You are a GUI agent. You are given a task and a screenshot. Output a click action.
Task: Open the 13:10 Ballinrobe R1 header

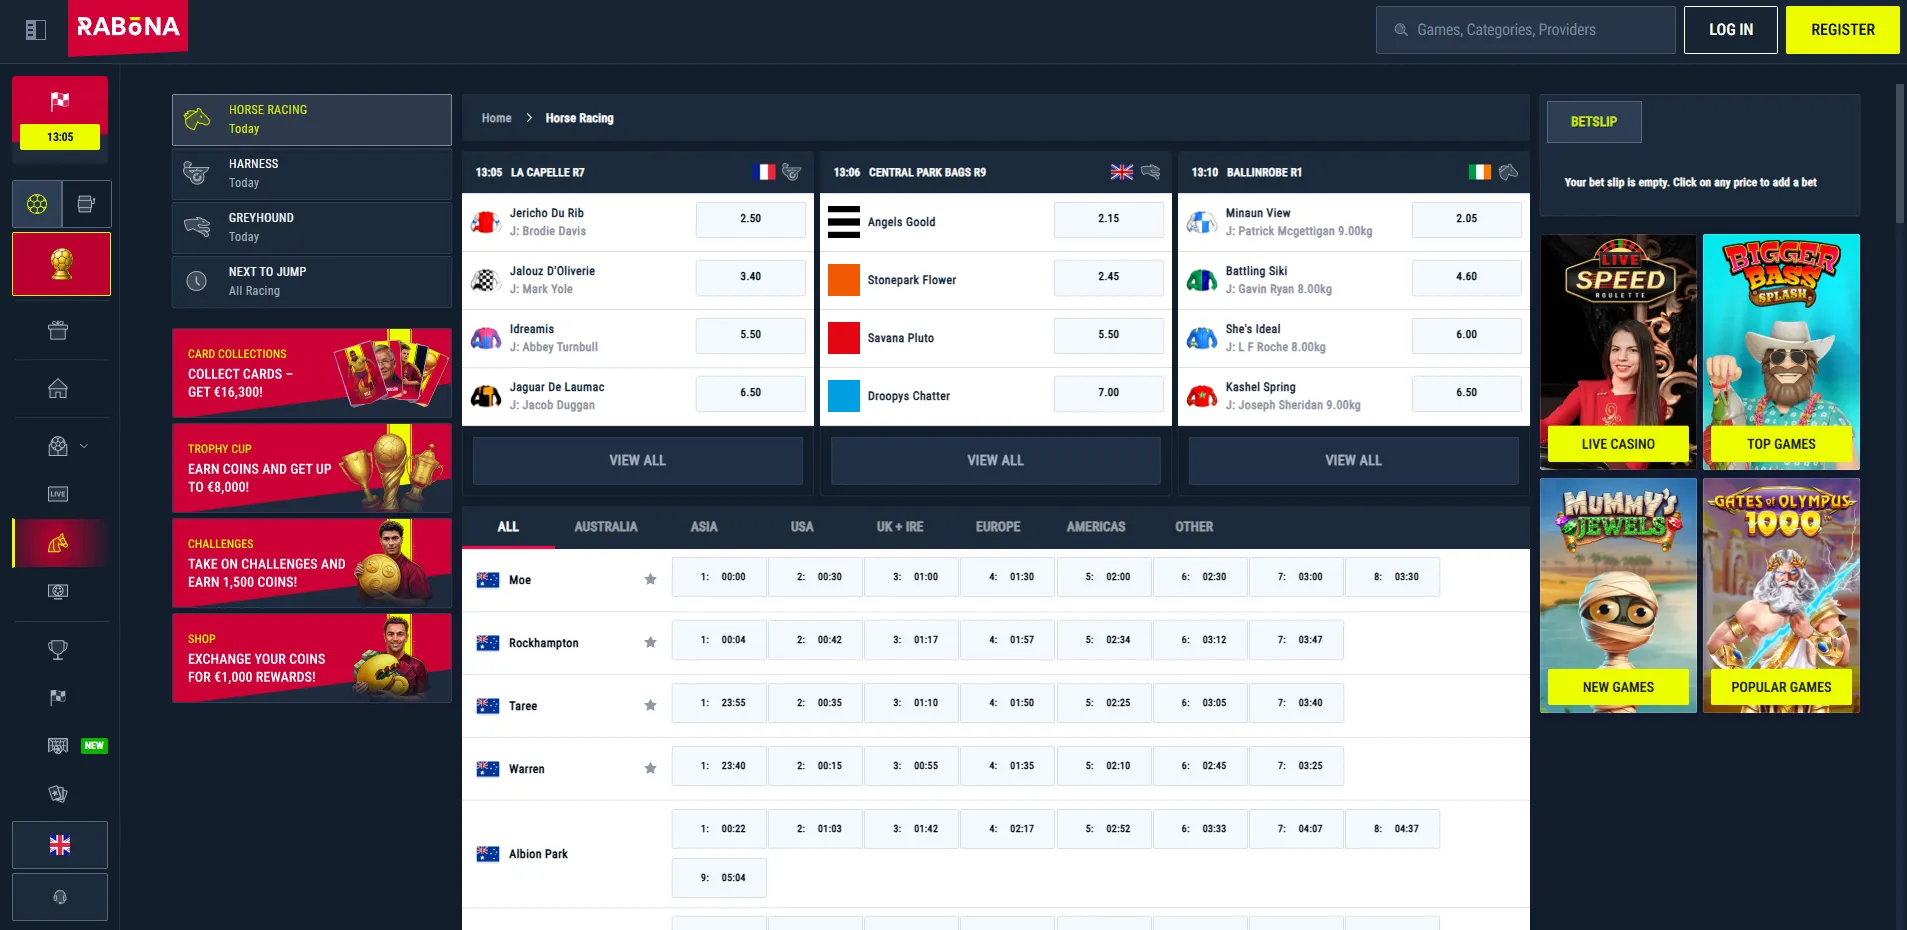tap(1354, 172)
